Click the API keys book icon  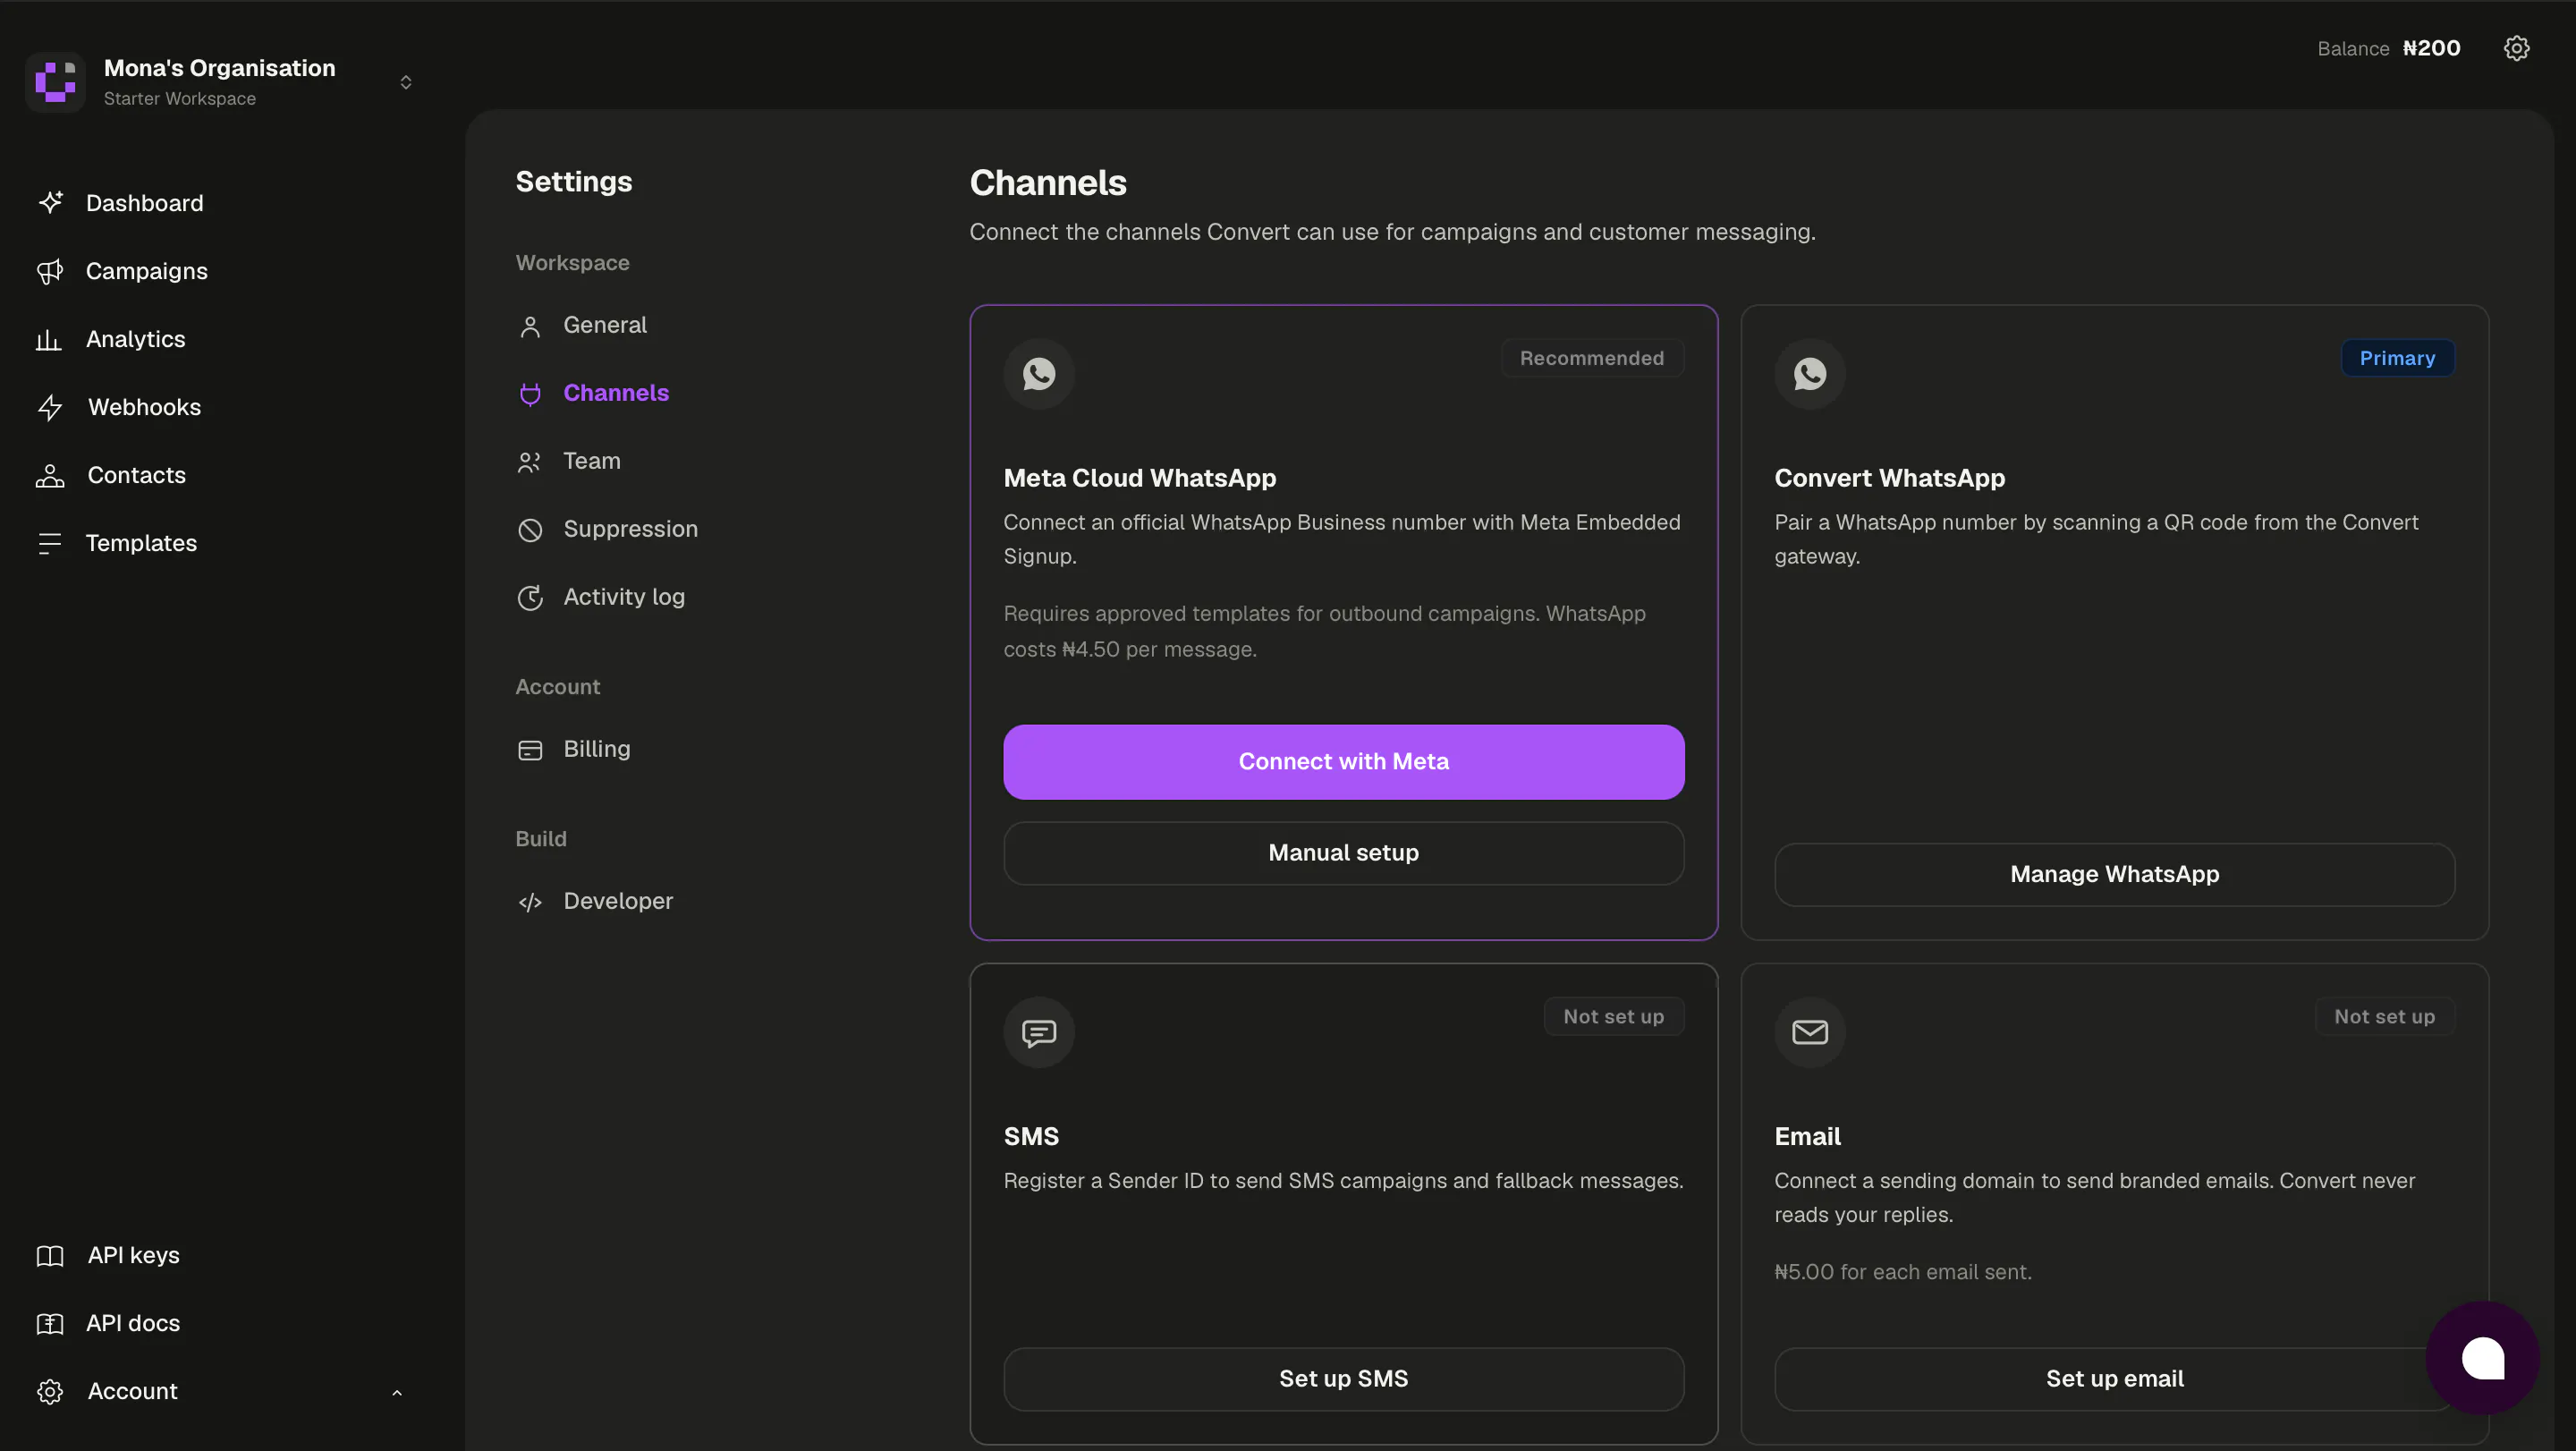[x=50, y=1256]
